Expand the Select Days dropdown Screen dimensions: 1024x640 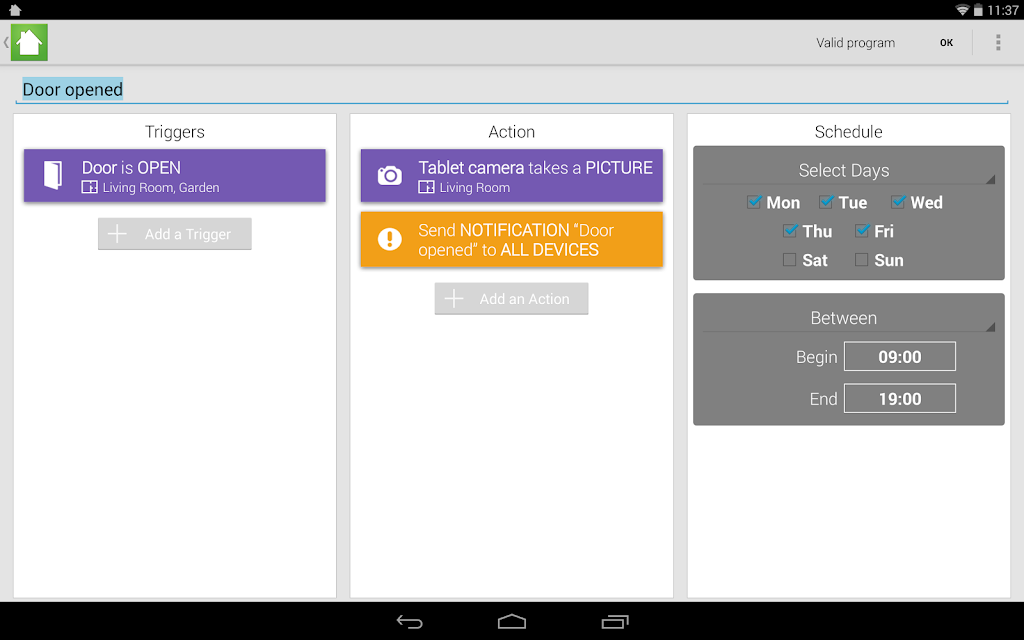(848, 170)
